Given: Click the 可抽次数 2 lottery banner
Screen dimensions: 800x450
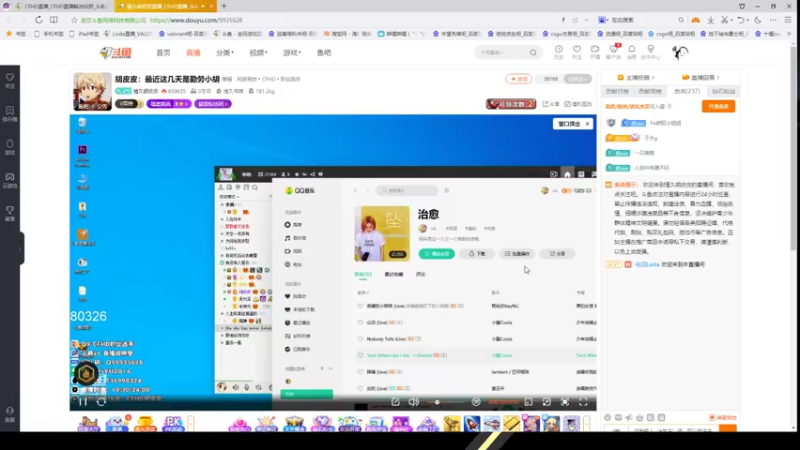Looking at the screenshot, I should [x=511, y=104].
